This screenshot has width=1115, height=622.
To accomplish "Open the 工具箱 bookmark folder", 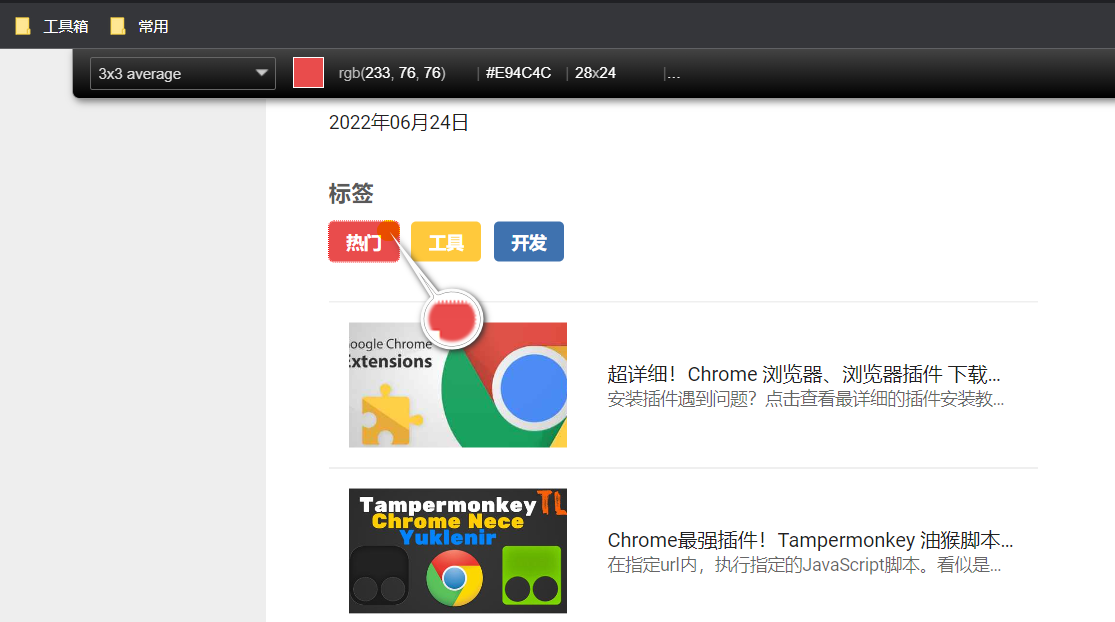I will [x=52, y=26].
